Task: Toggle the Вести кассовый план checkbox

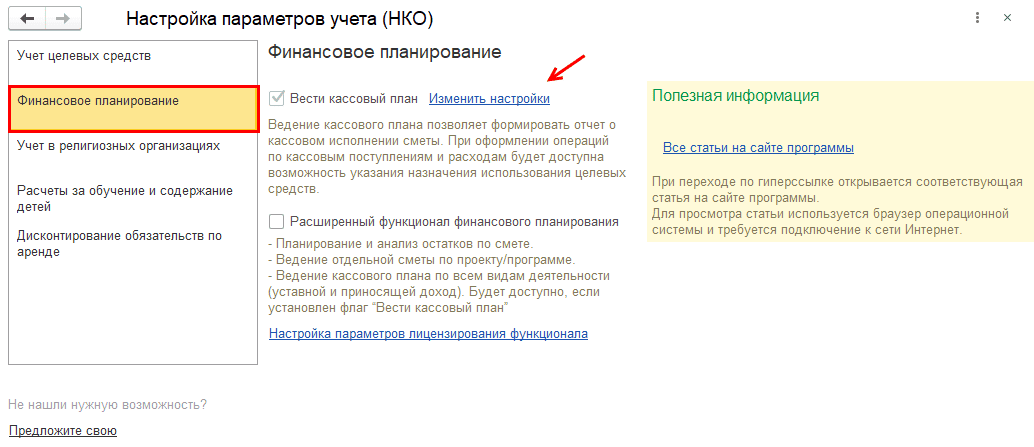Action: tap(277, 99)
